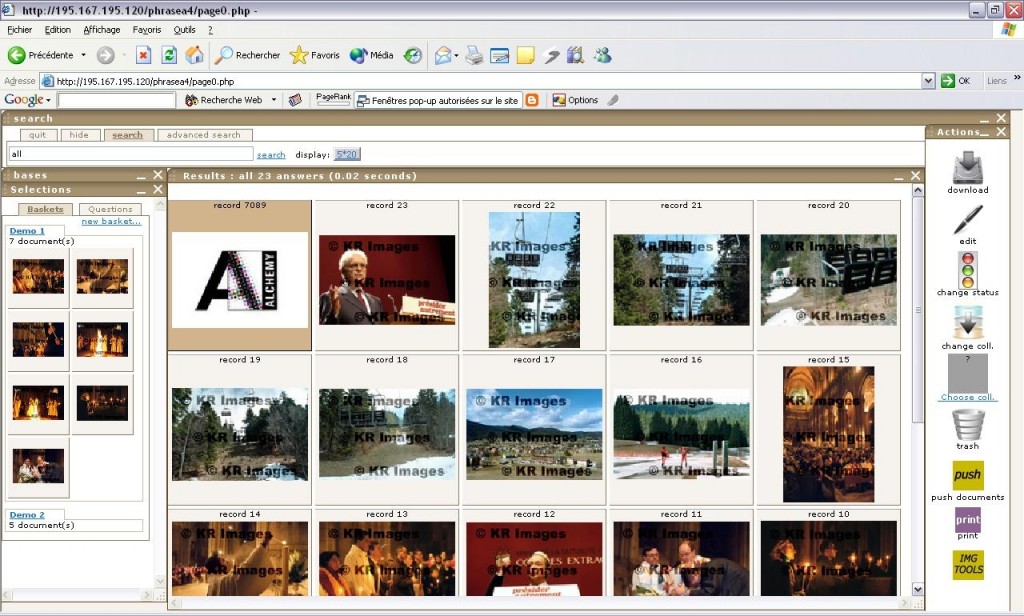Click the trash bin icon

point(967,424)
